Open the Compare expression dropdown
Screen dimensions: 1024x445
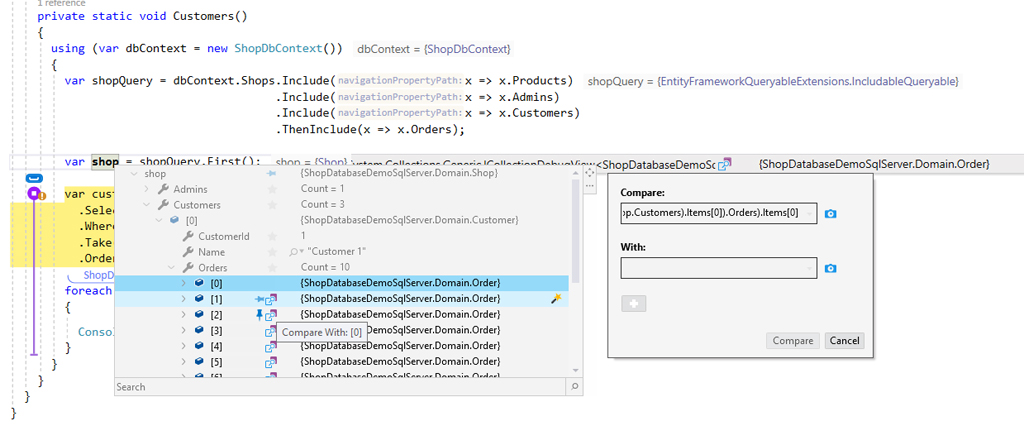(810, 214)
